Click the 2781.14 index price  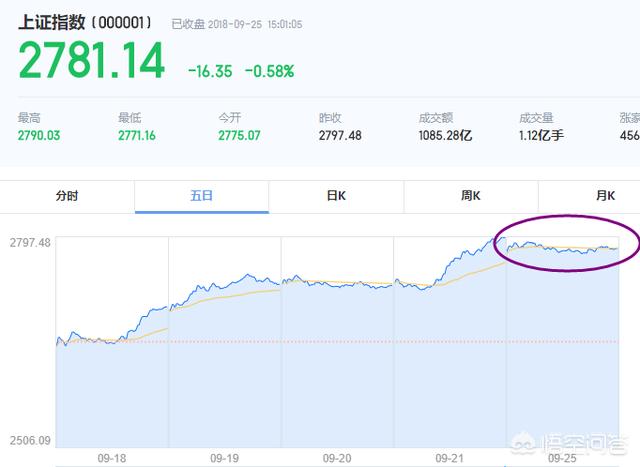(x=92, y=61)
